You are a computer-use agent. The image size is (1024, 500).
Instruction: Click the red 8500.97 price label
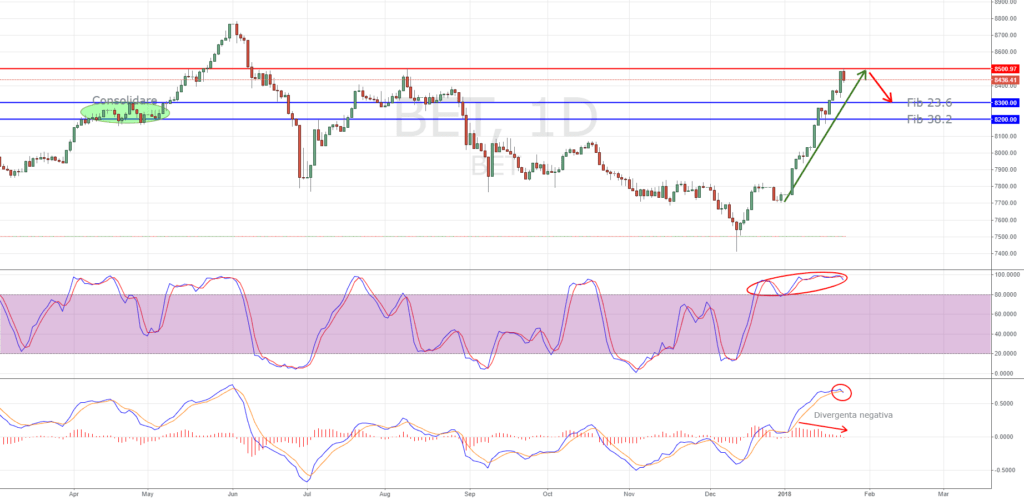click(x=1004, y=69)
